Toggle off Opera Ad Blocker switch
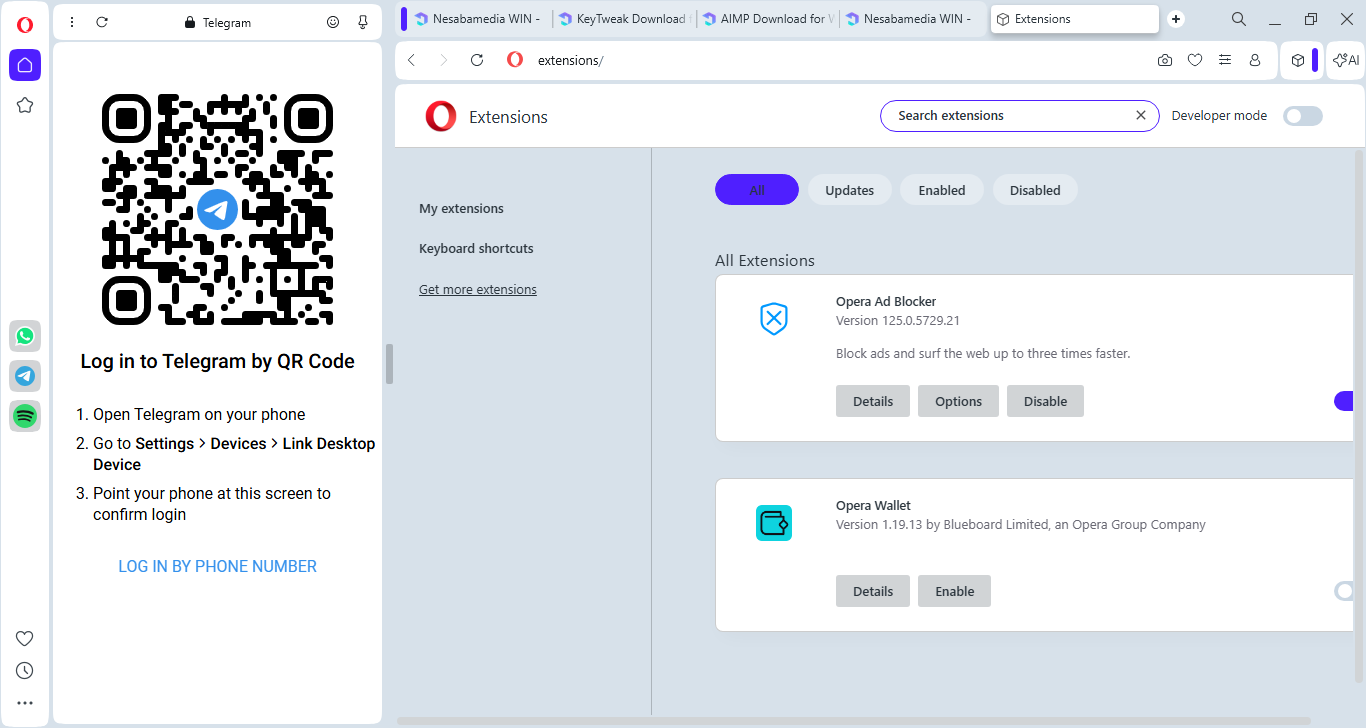1366x728 pixels. [x=1344, y=401]
